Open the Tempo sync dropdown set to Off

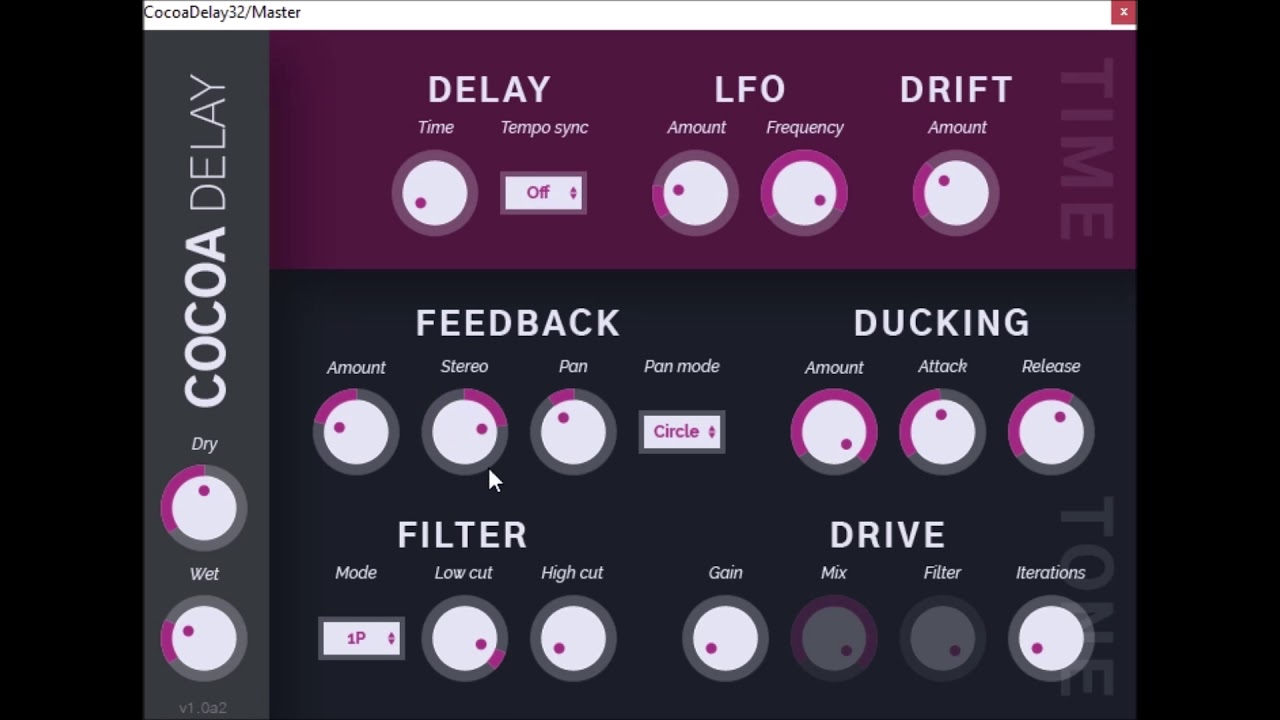point(543,193)
